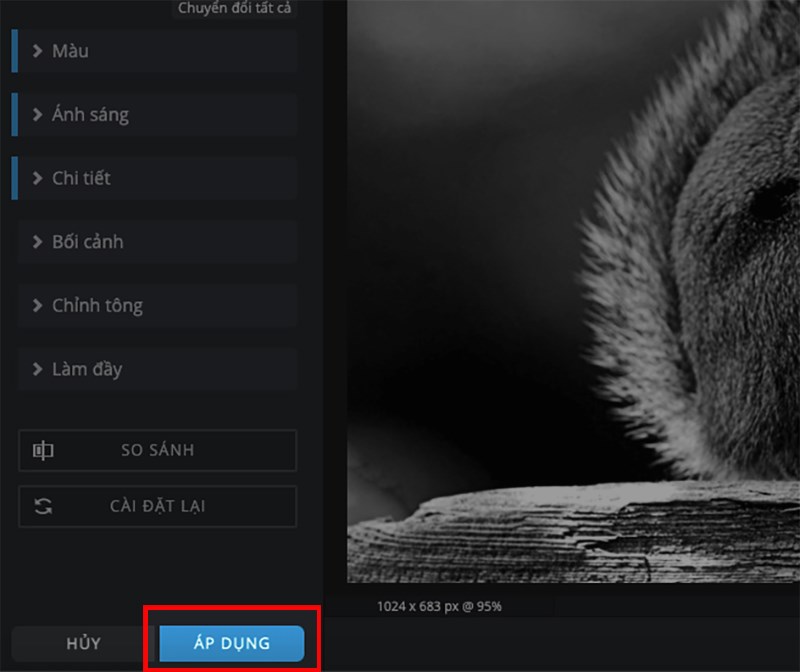
Task: Toggle the blue active bar on Ánh sáng
Action: (15, 115)
